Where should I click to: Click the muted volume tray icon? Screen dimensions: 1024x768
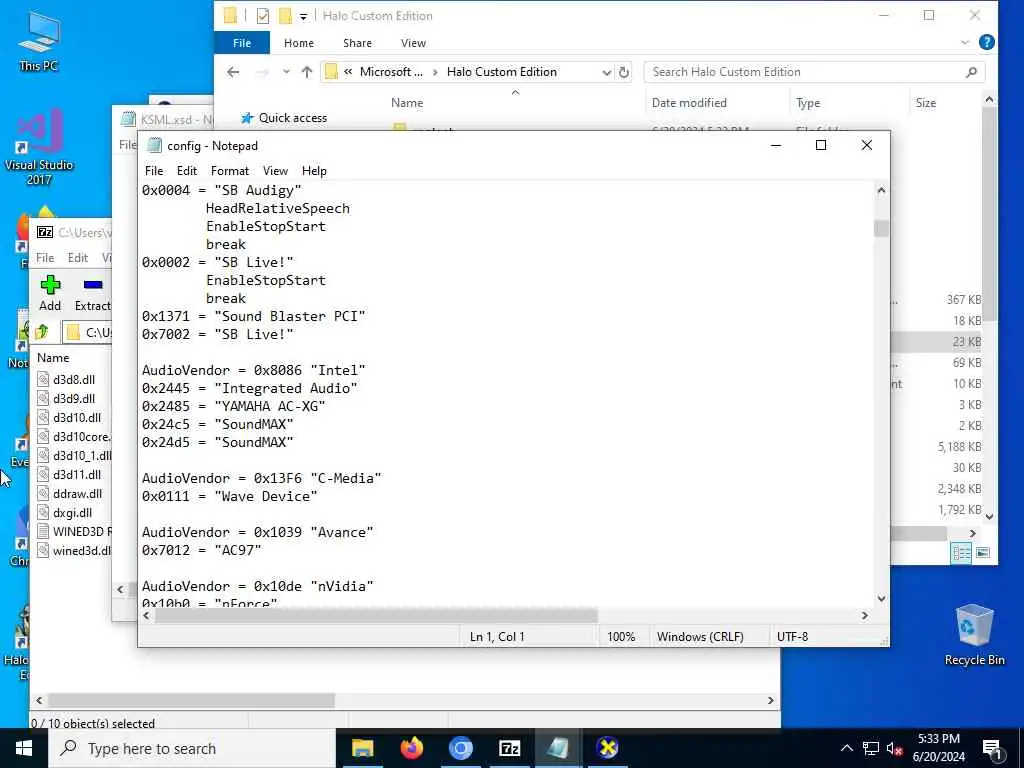point(894,748)
